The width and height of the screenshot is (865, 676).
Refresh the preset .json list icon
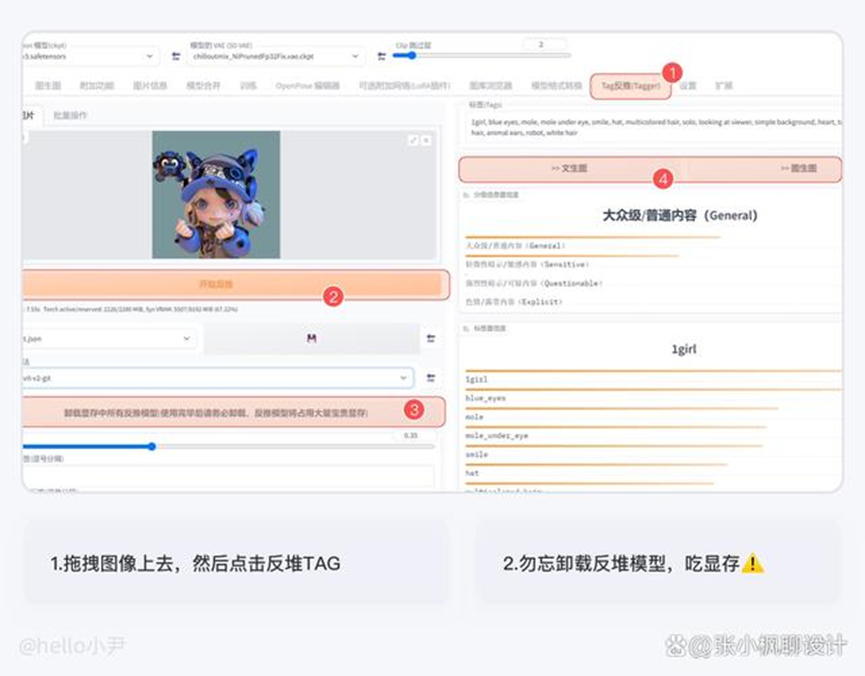(x=431, y=339)
